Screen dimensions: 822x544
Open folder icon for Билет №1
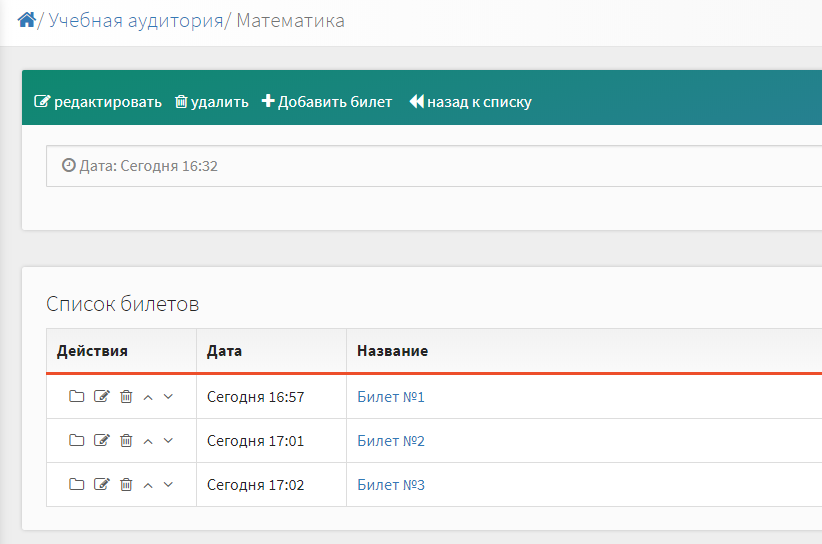[x=77, y=396]
